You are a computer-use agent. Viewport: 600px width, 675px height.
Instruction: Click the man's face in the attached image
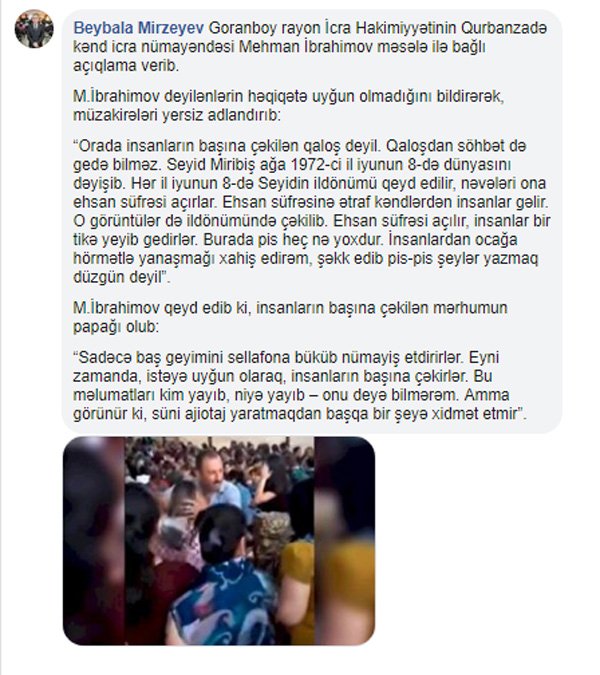click(x=213, y=472)
